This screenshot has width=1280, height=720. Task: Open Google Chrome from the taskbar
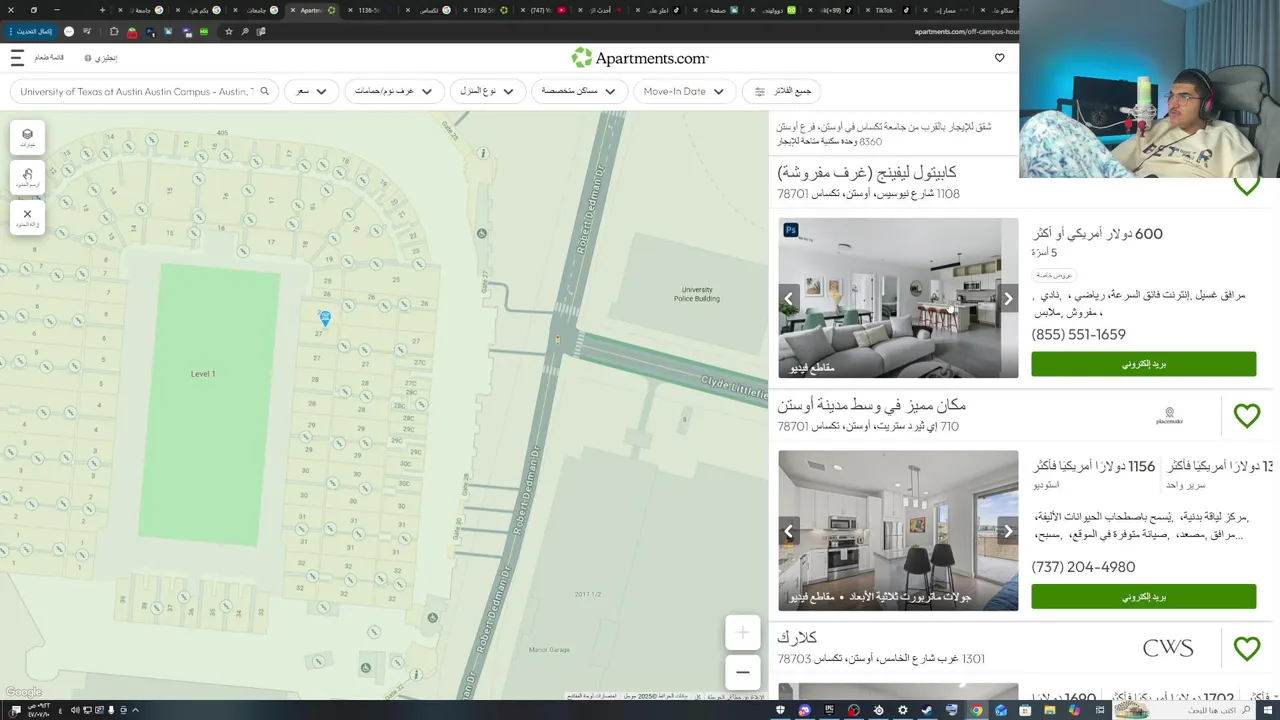[976, 710]
